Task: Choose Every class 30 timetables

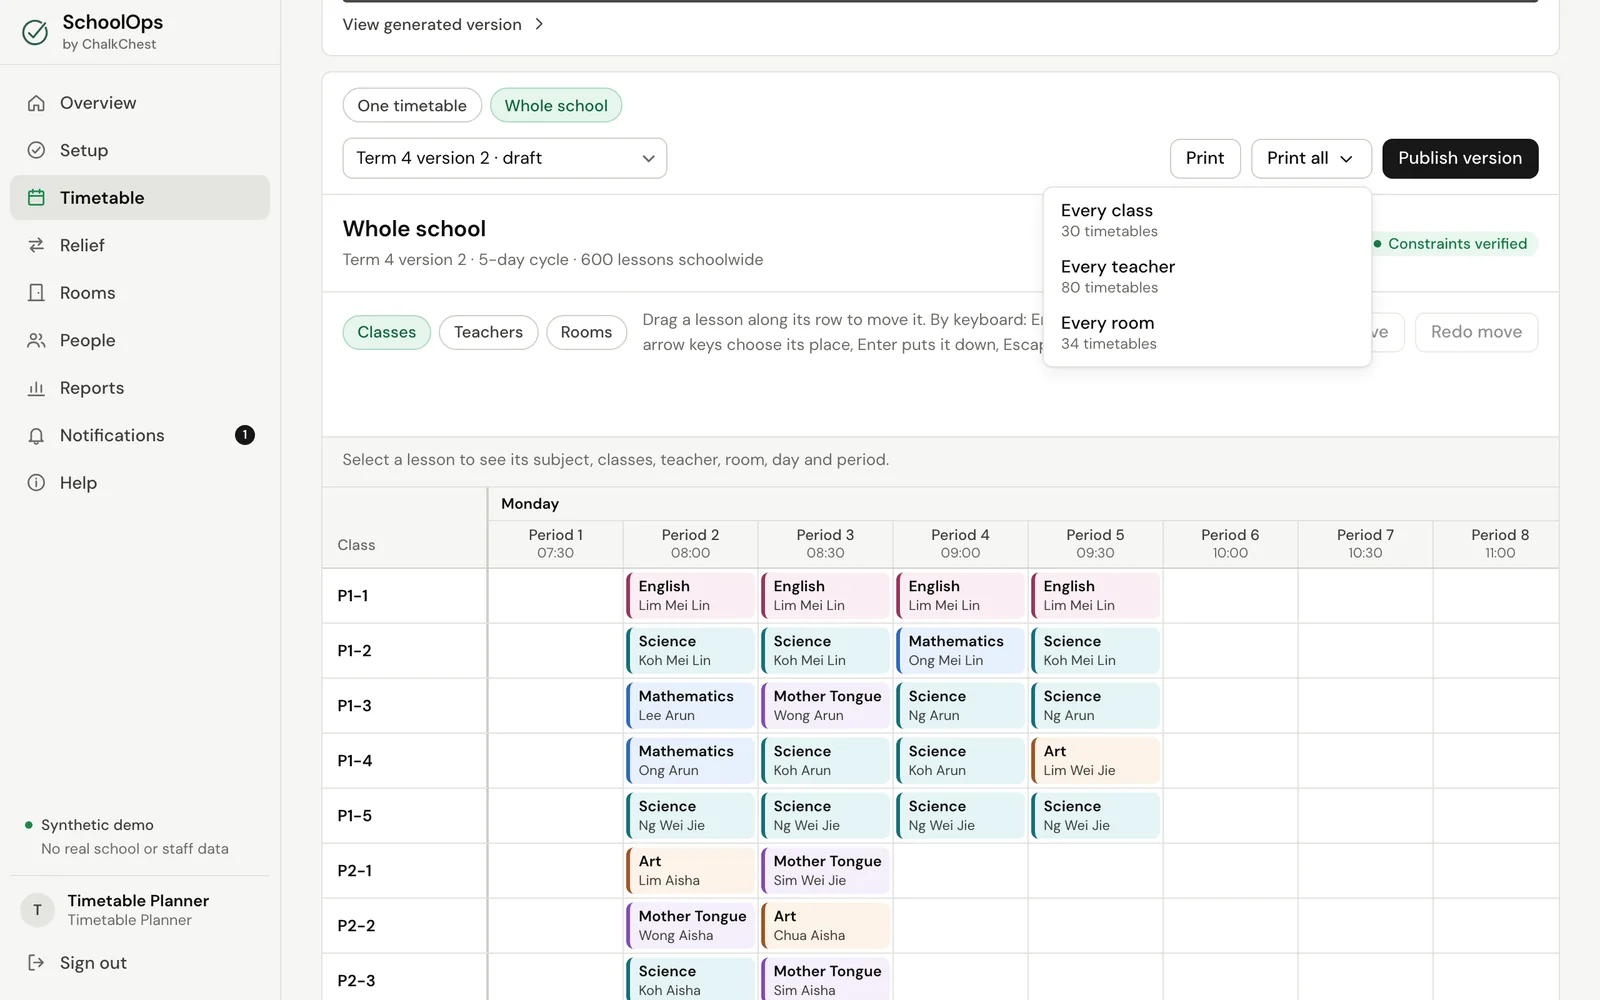Action: point(1207,220)
